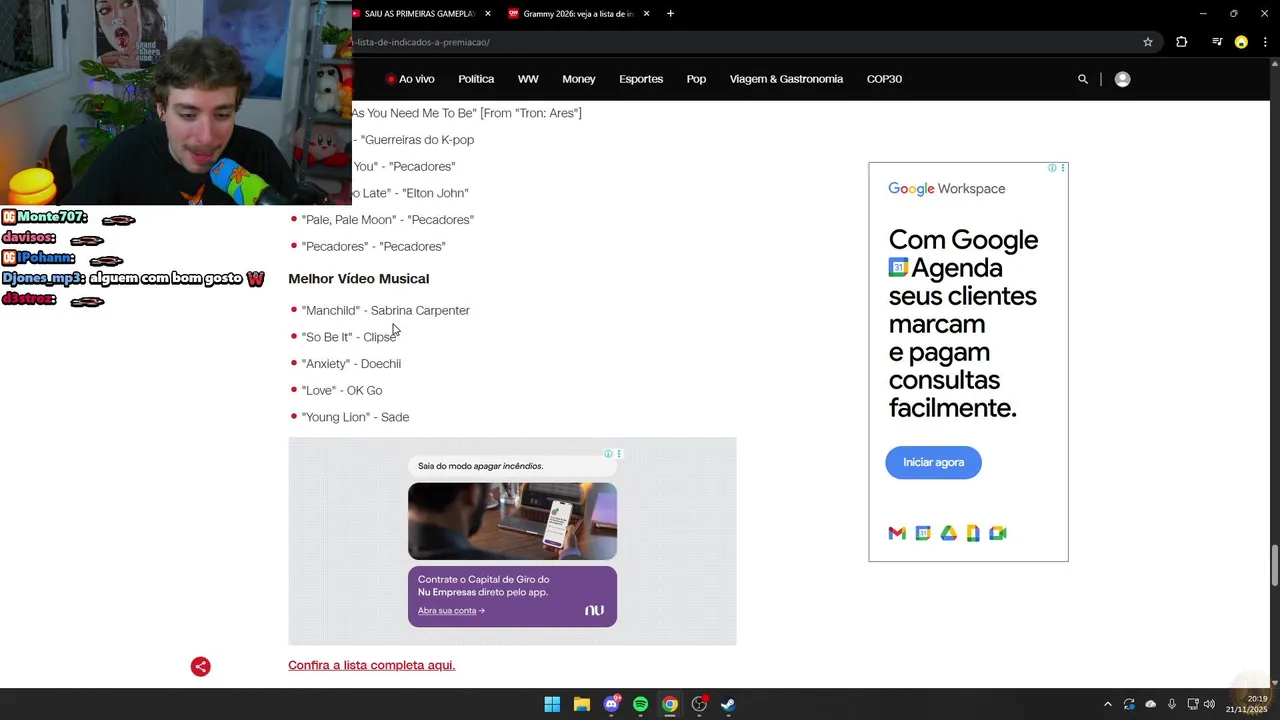Select the text '"Manchild" - Sabrina Carpenter'
The height and width of the screenshot is (720, 1280).
coord(385,310)
